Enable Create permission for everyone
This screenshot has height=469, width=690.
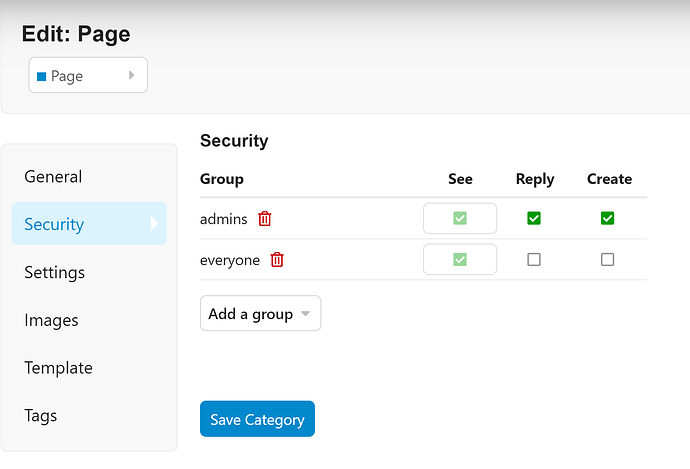[x=607, y=260]
